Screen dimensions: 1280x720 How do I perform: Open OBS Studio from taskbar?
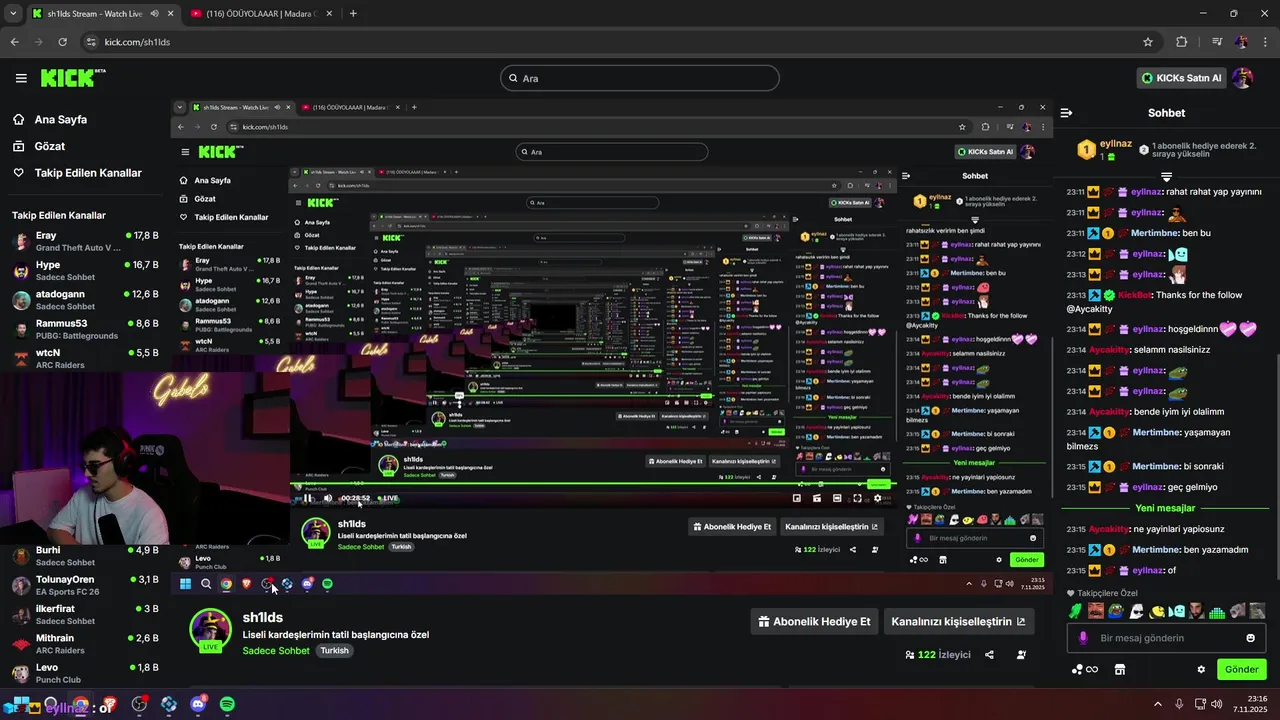coord(139,704)
